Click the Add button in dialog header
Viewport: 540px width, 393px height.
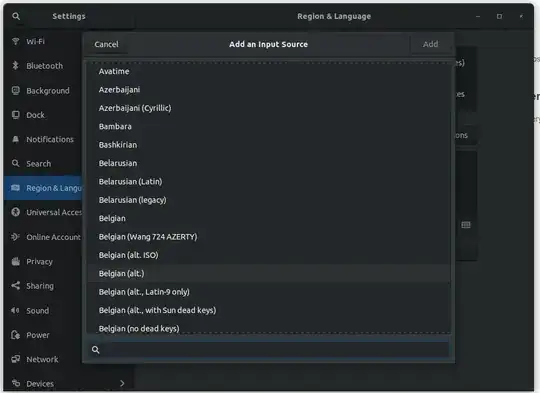(430, 44)
